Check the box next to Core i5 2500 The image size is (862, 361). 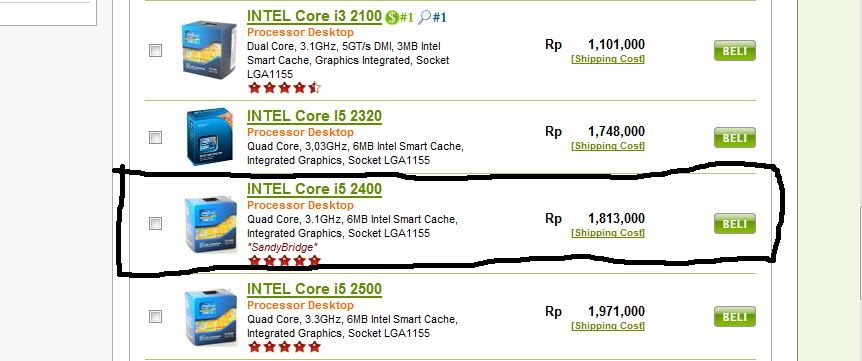[x=156, y=316]
